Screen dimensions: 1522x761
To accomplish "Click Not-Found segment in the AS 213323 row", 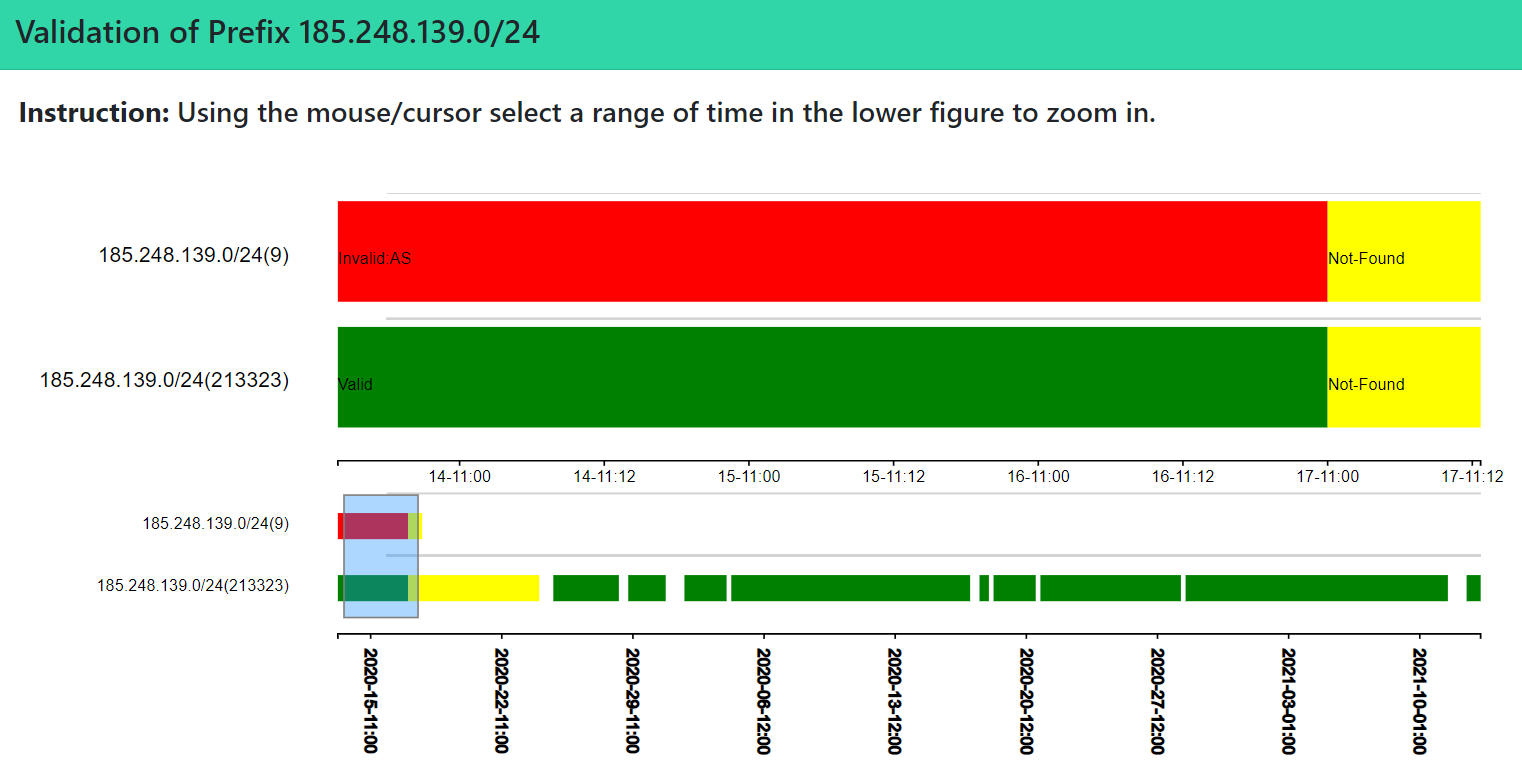I will [x=1404, y=377].
